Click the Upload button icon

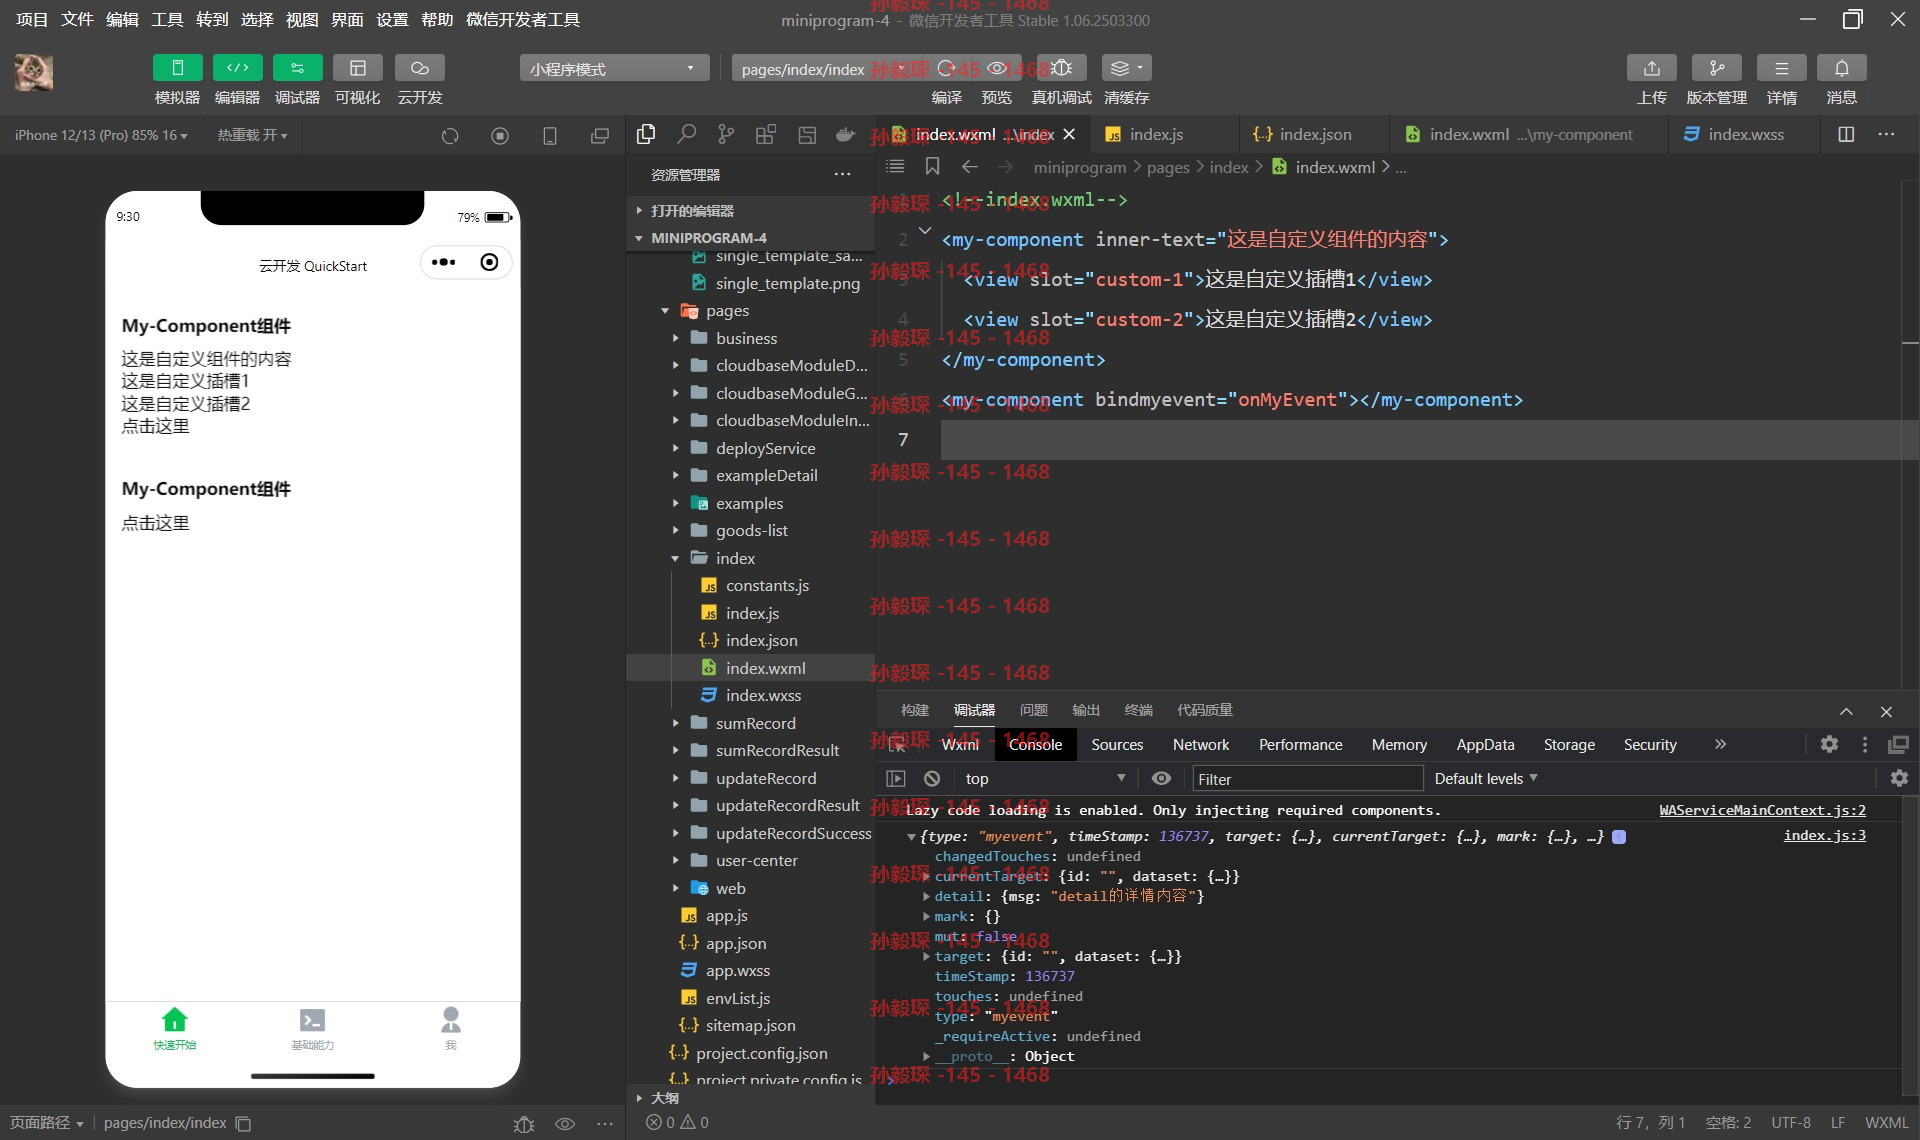click(x=1651, y=68)
